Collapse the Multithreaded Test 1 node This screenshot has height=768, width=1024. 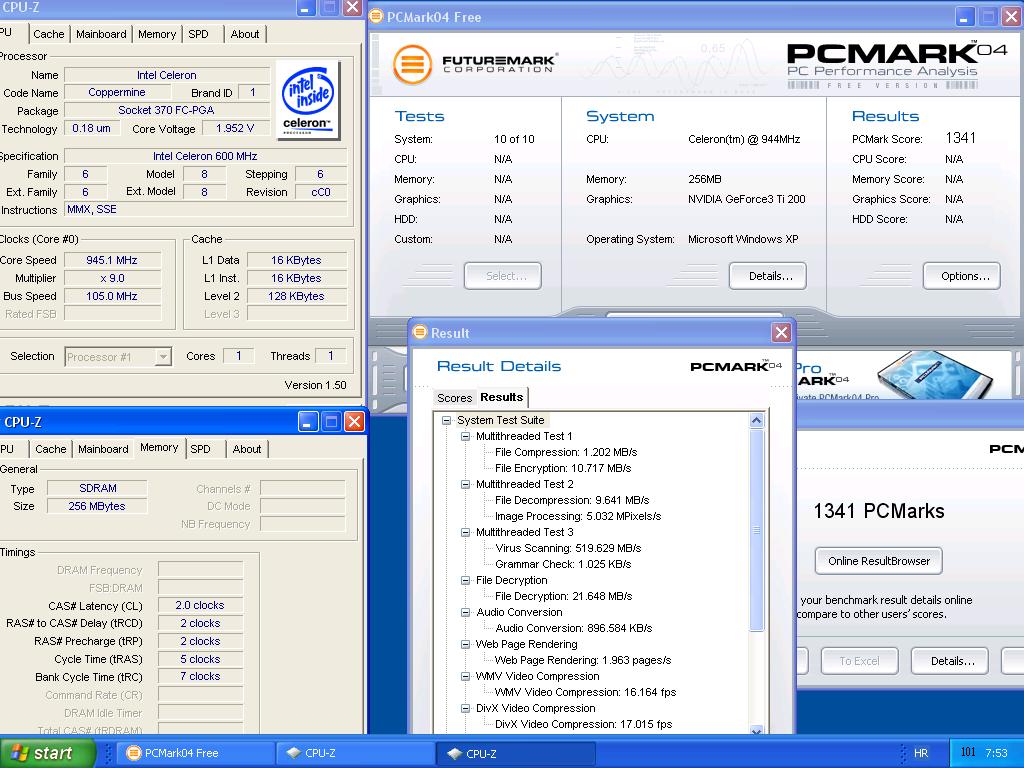[x=466, y=436]
